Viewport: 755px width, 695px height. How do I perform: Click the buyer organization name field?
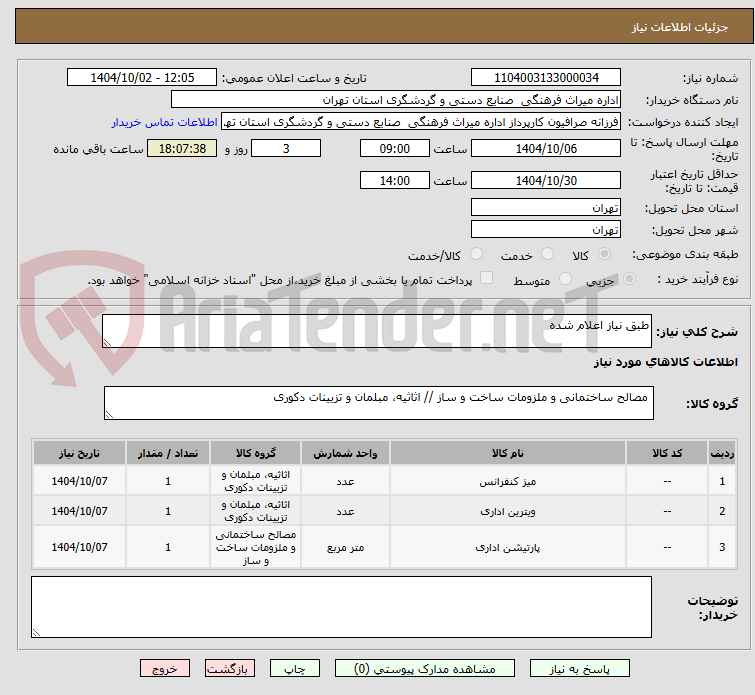click(x=396, y=100)
